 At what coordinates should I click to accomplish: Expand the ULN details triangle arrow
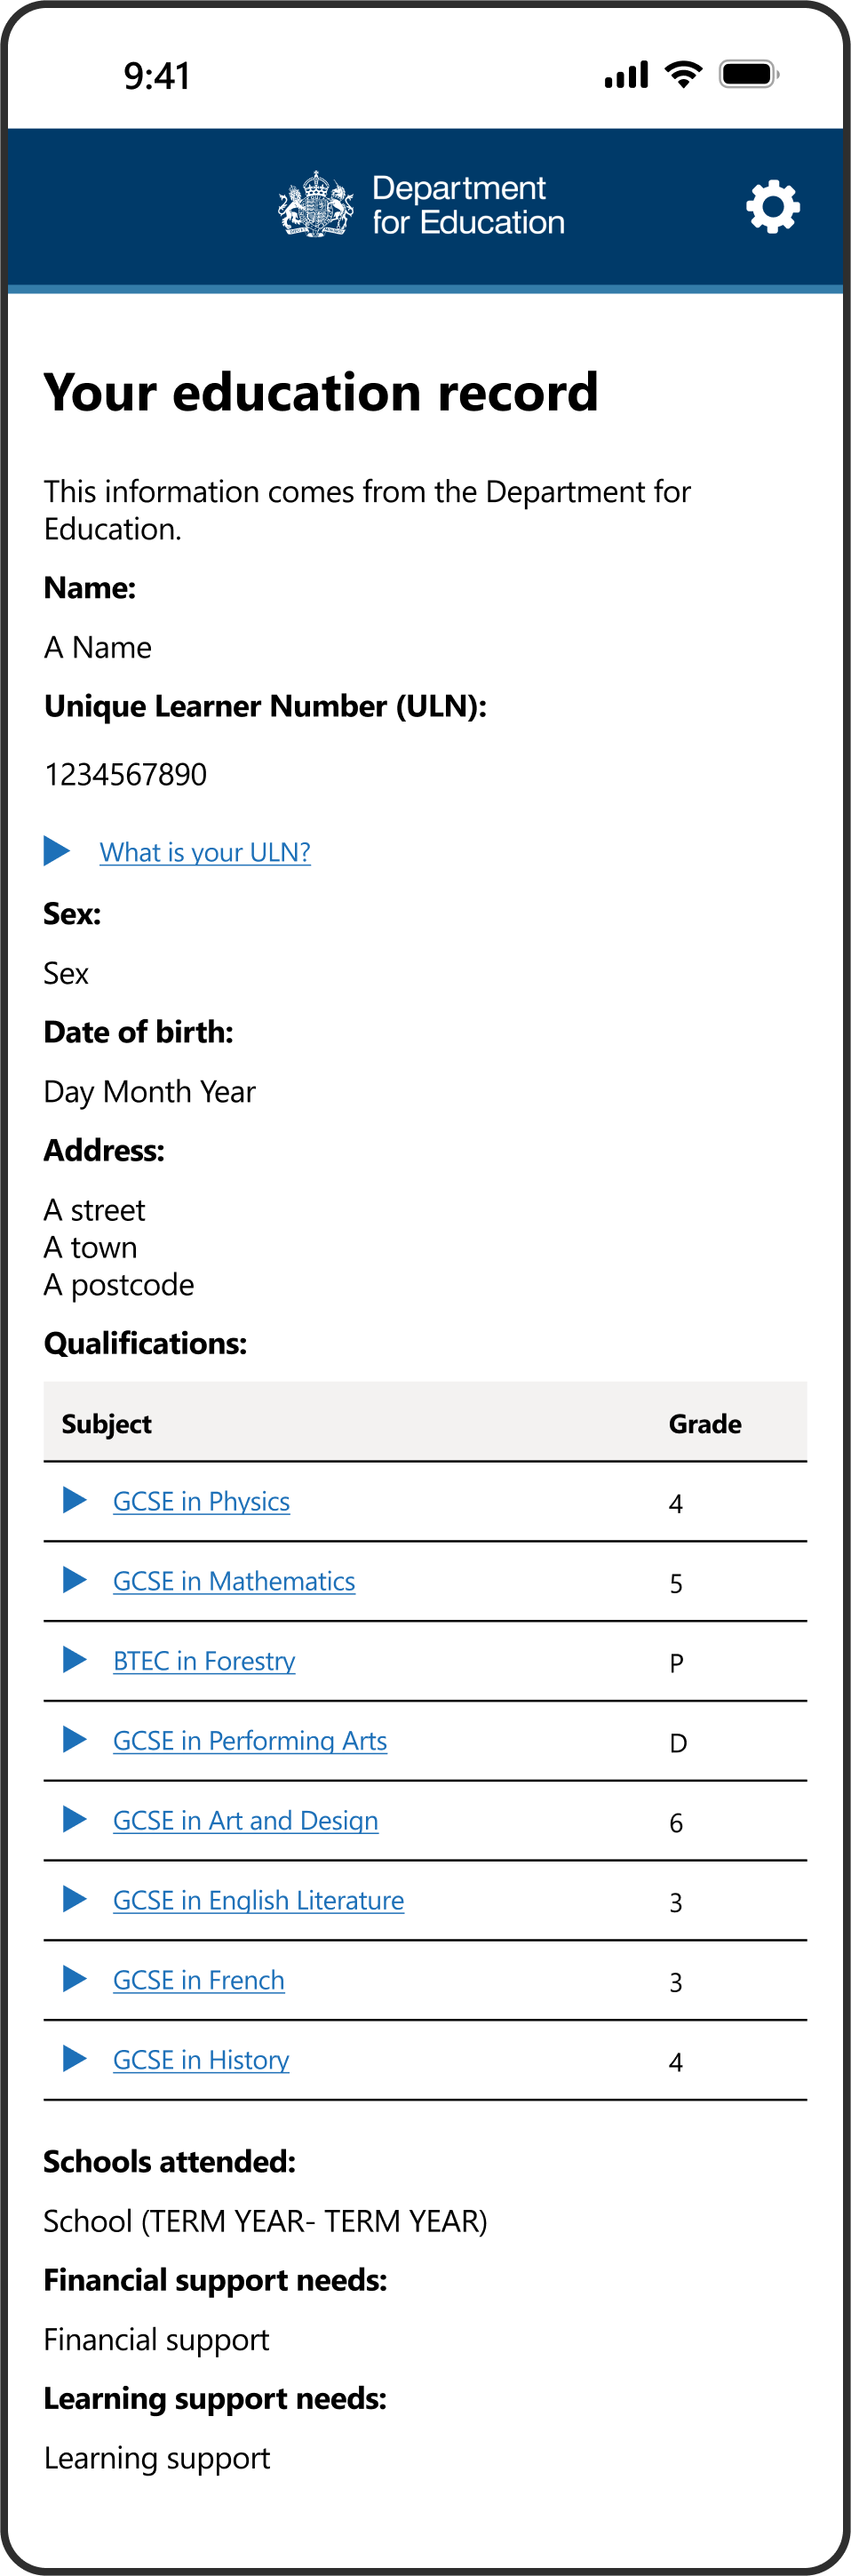[57, 851]
